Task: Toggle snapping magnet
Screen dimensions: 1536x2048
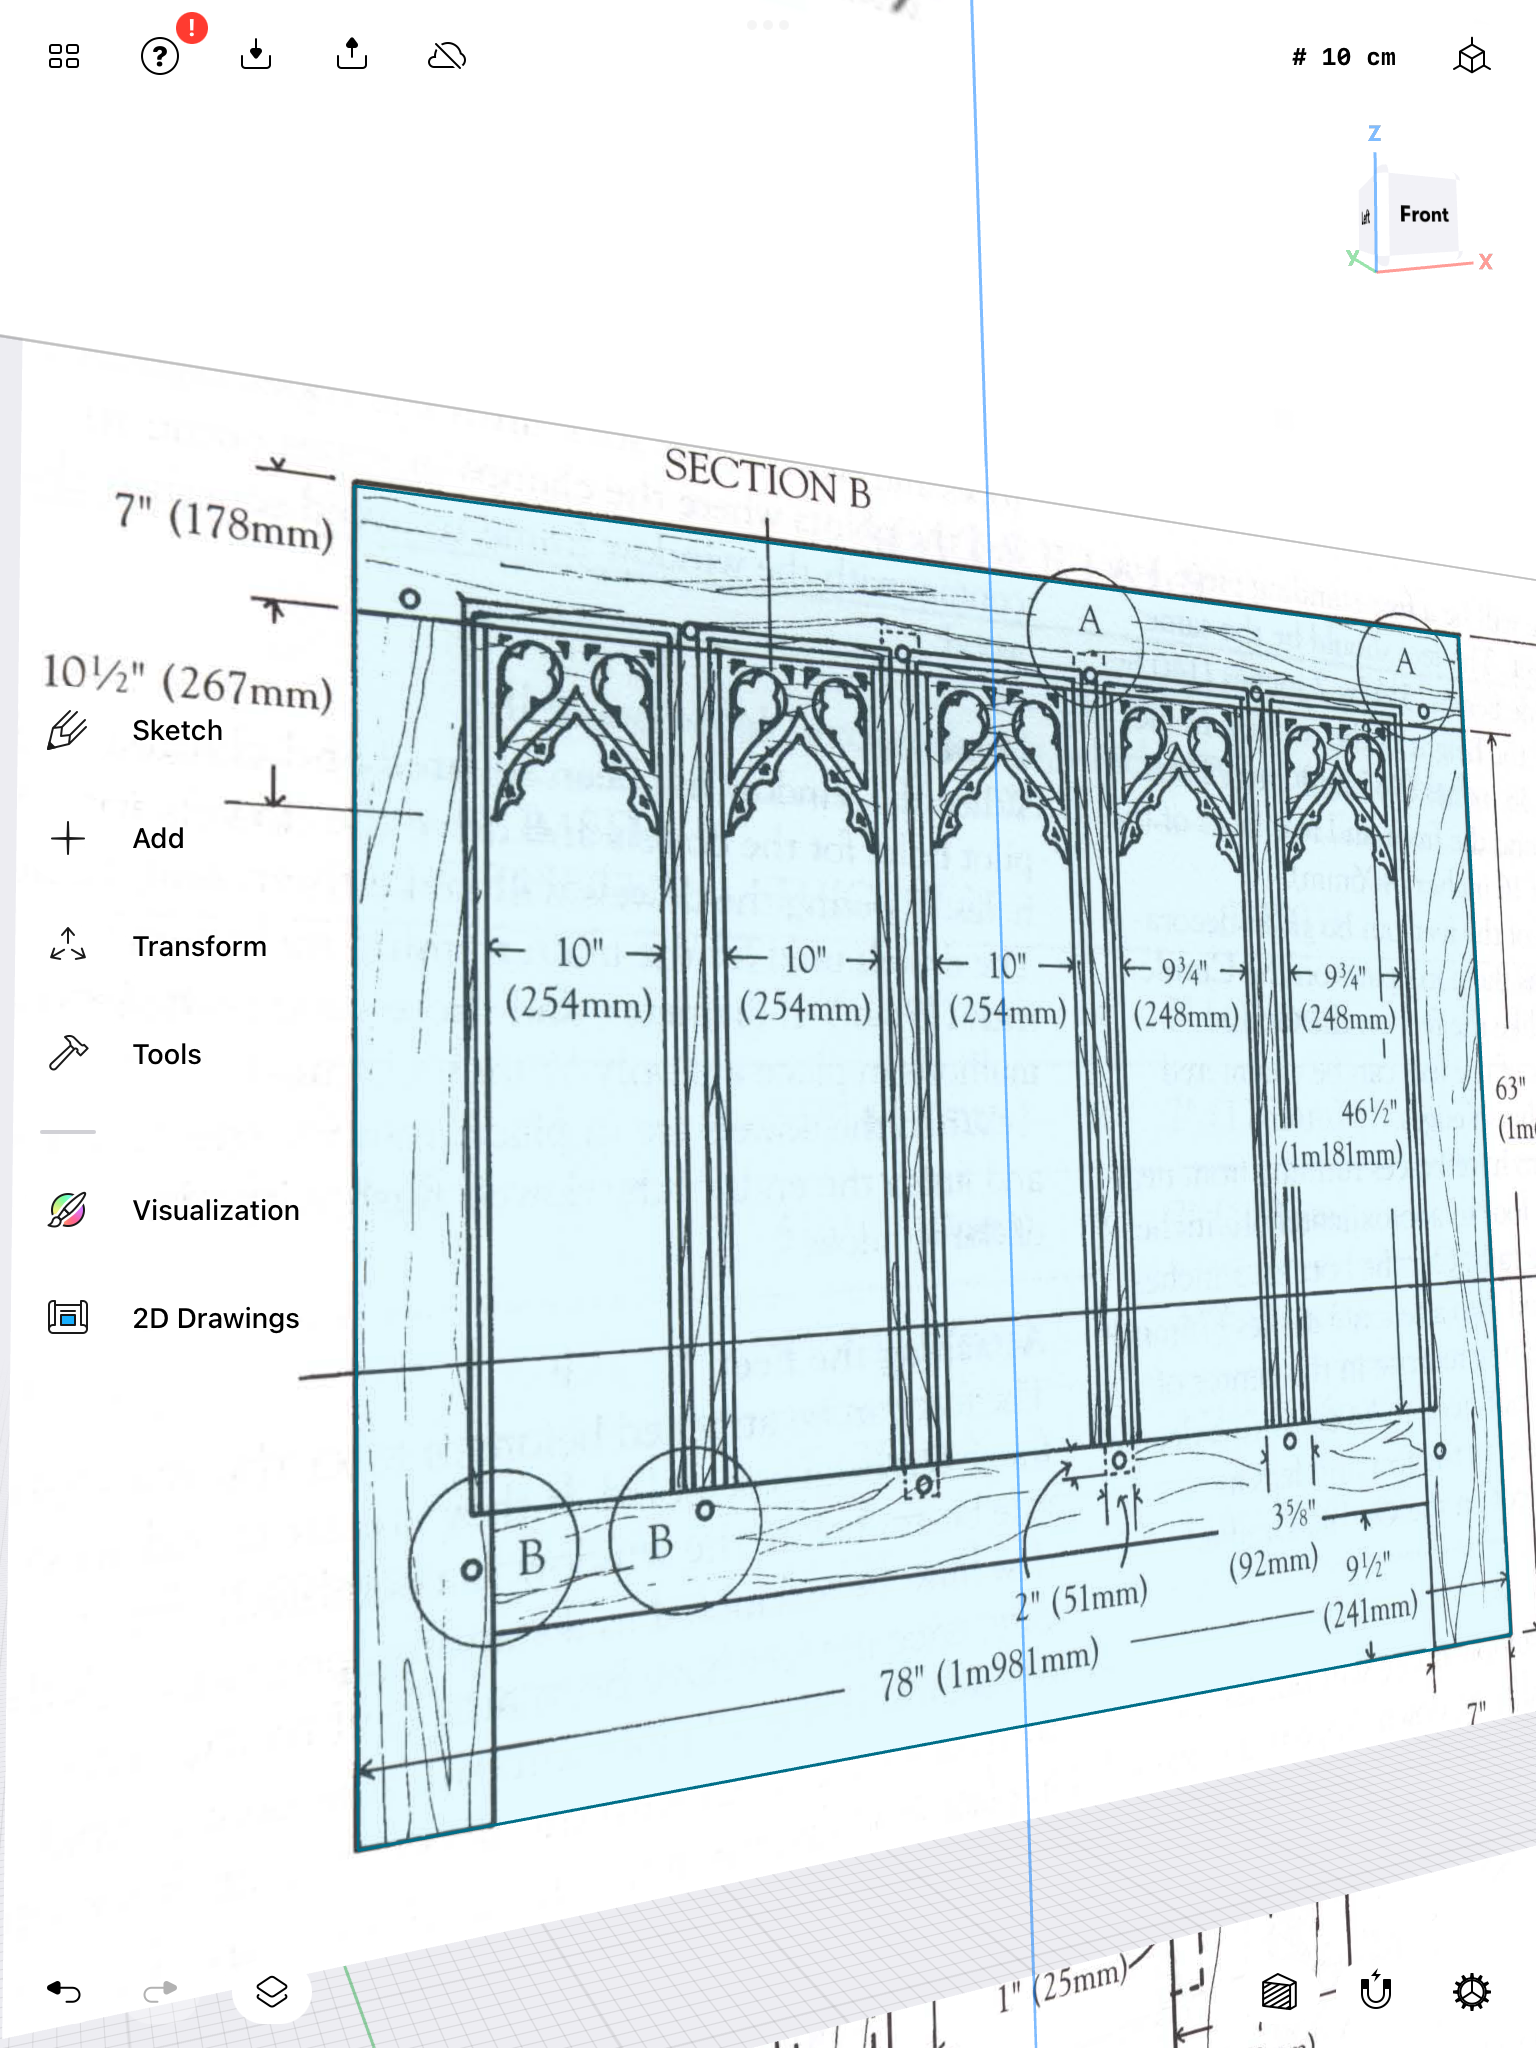Action: coord(1376,1990)
